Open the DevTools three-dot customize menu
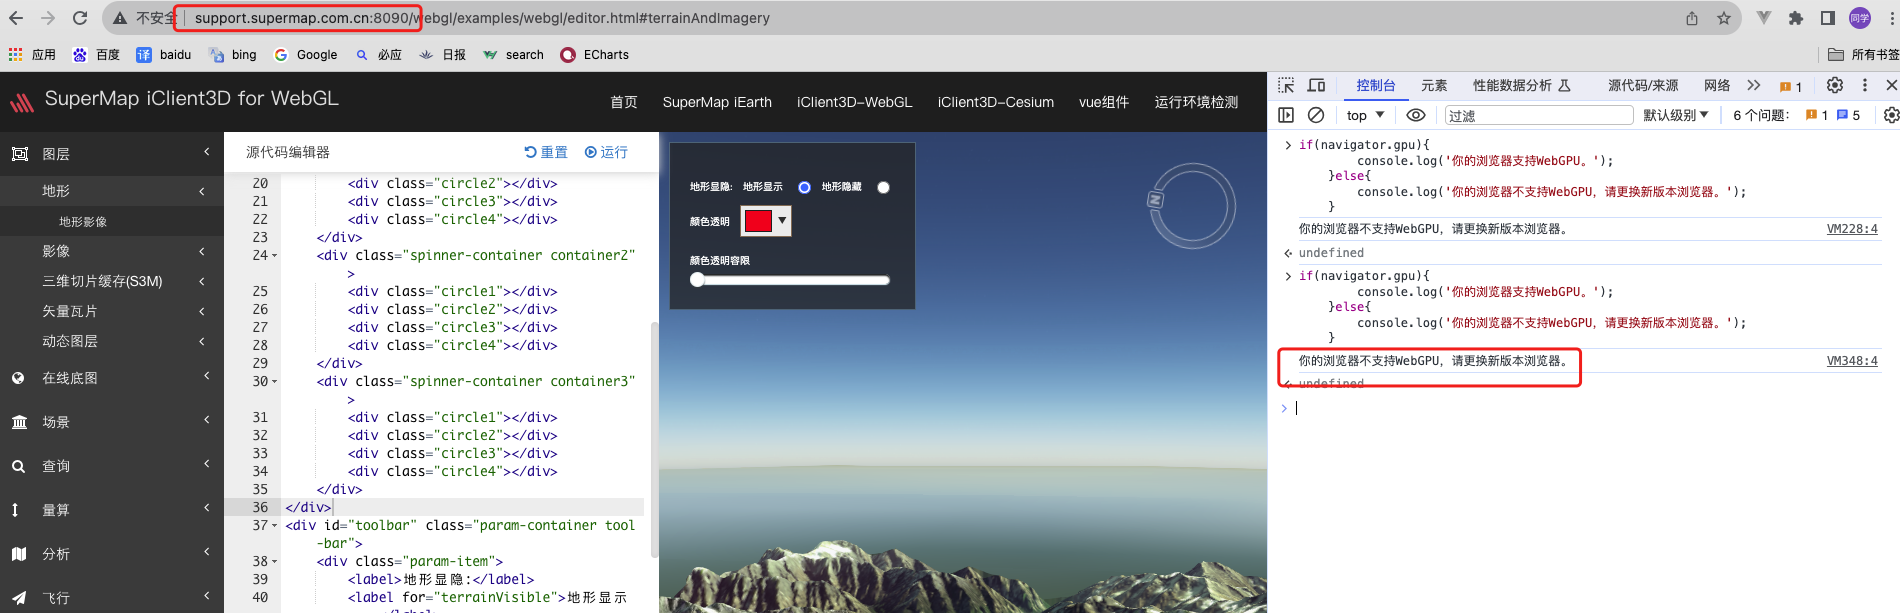The width and height of the screenshot is (1900, 613). 1865,86
